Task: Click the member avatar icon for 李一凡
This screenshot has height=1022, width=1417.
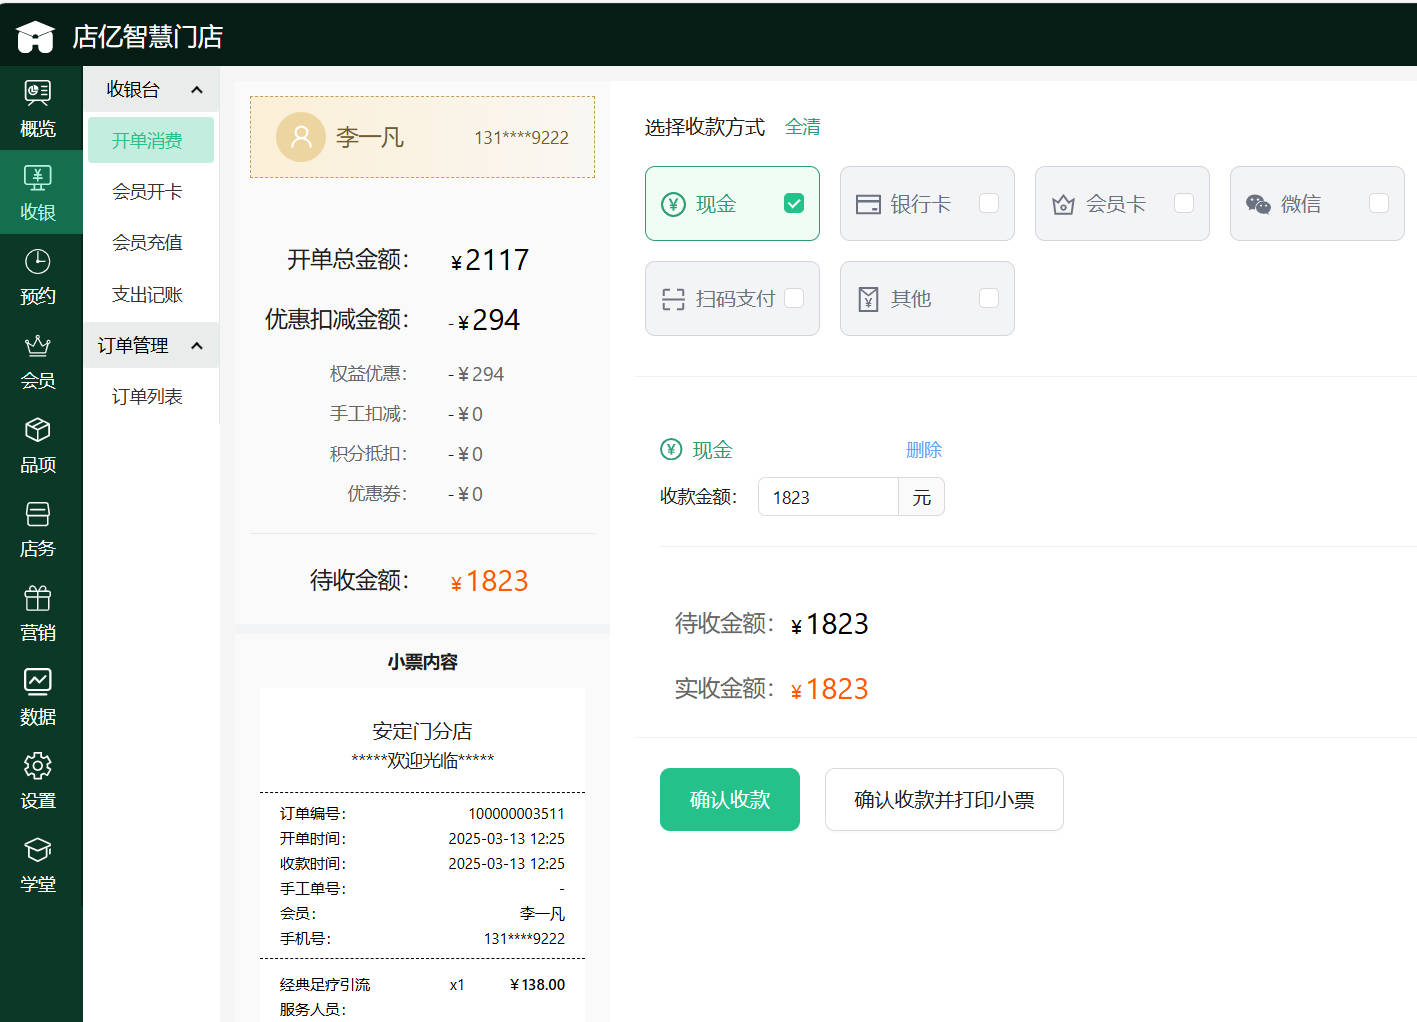Action: pos(301,137)
